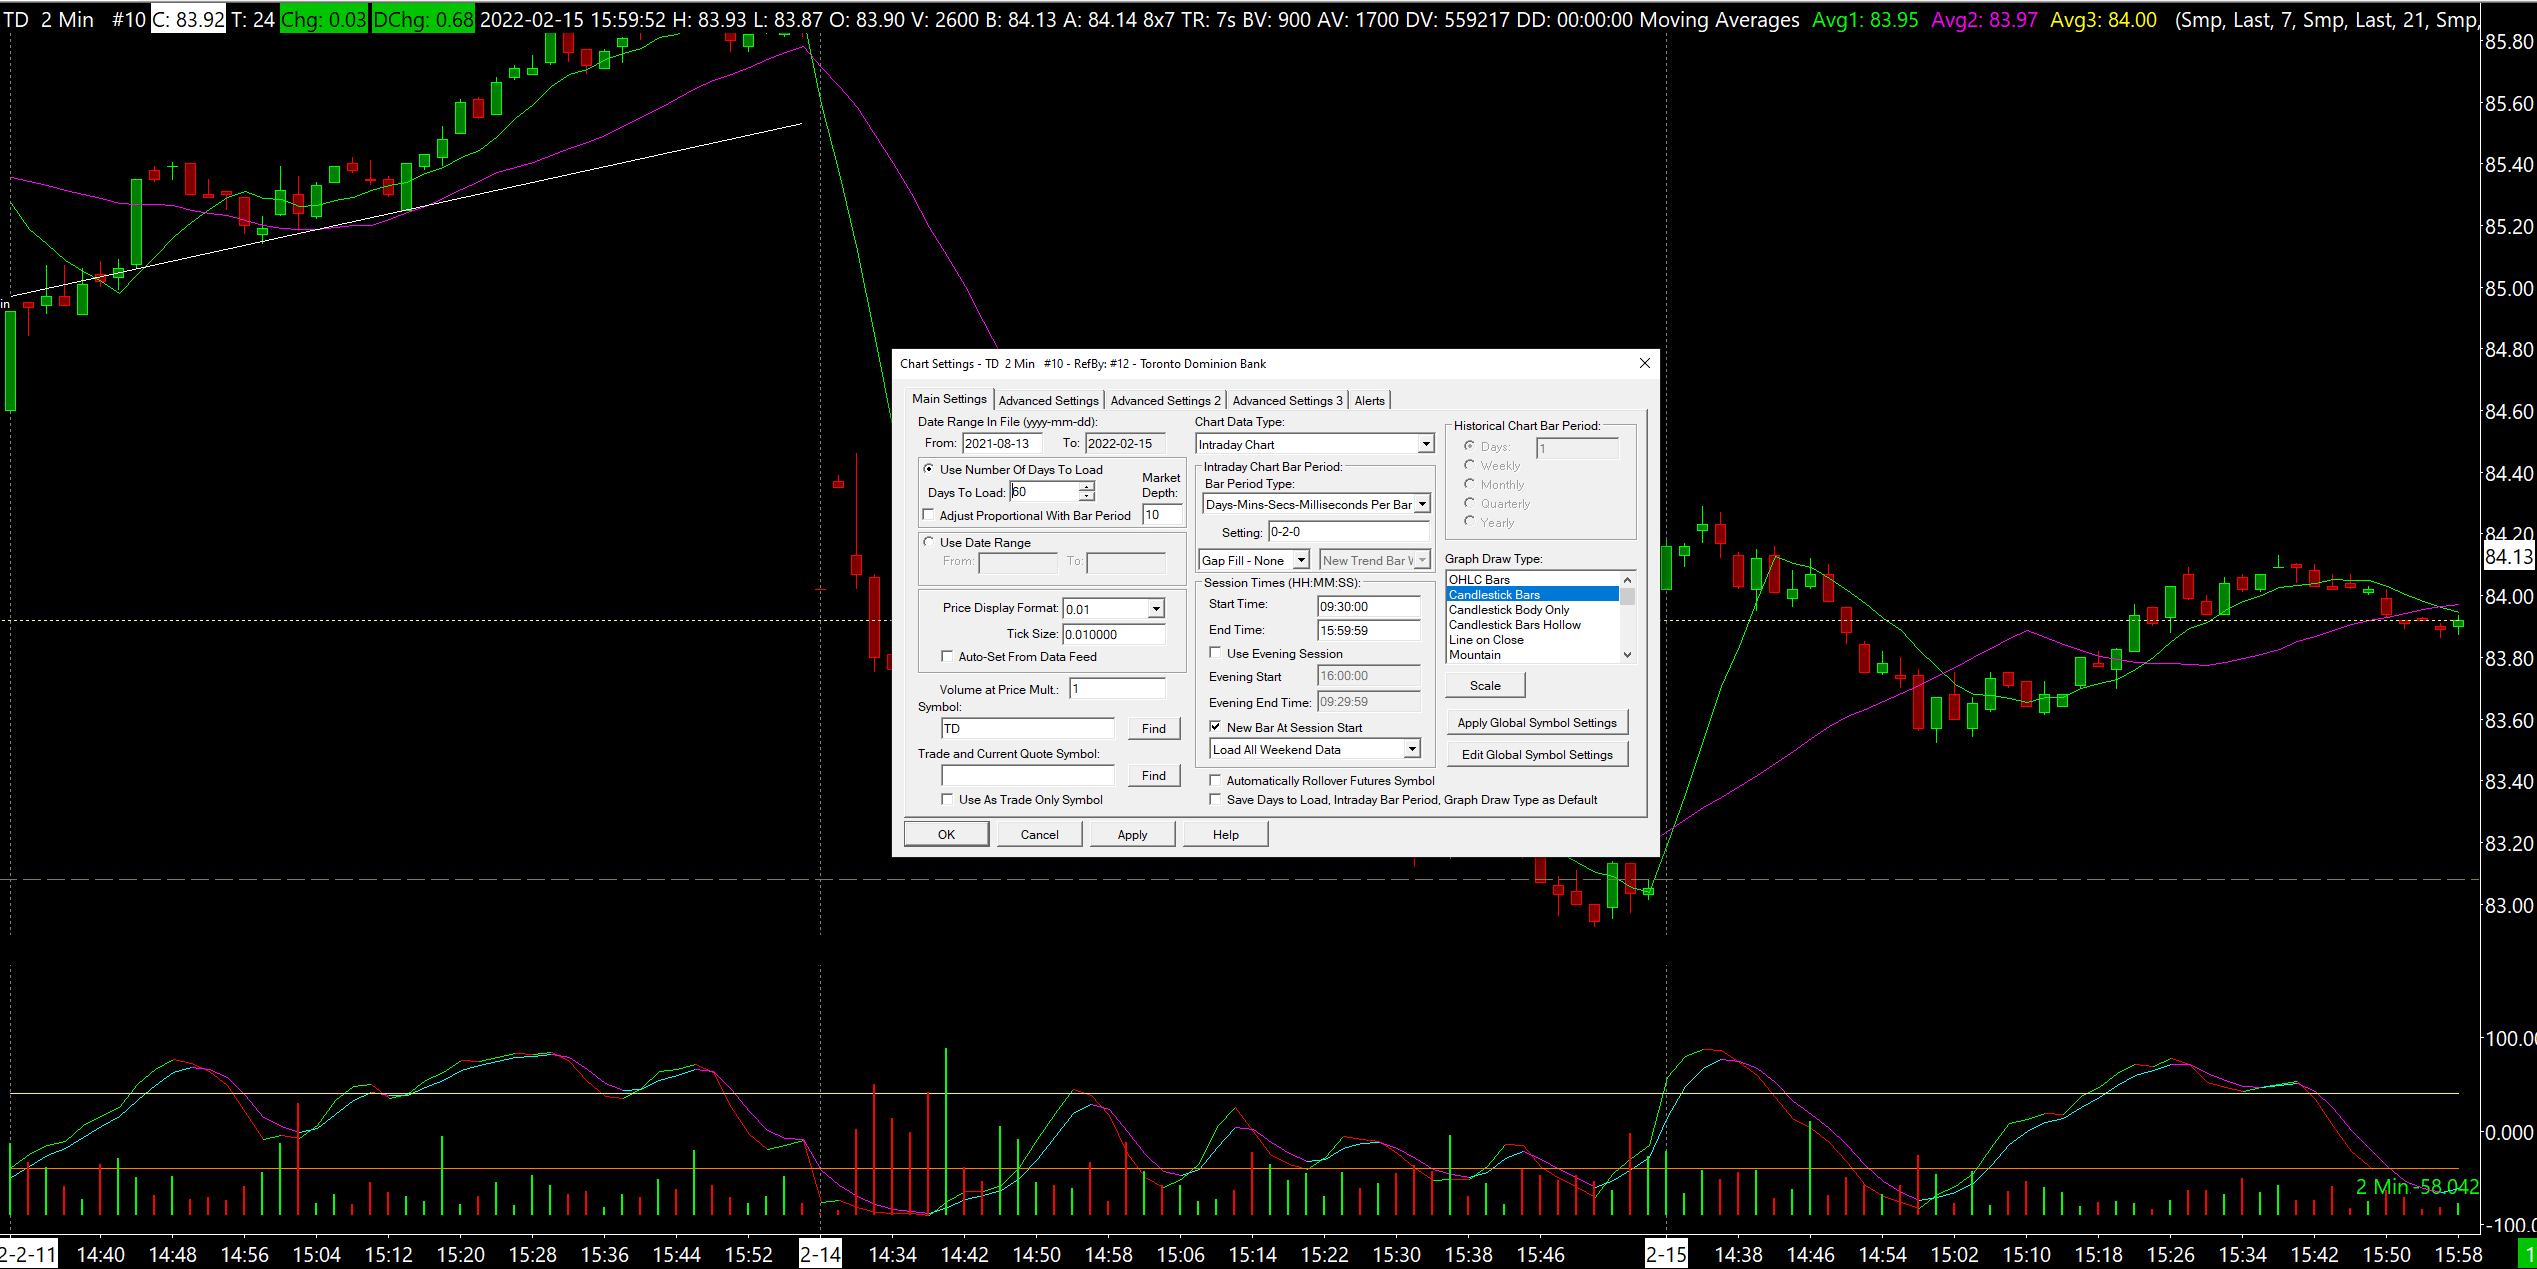Decrement Days To Load spinner down arrow

point(1086,496)
